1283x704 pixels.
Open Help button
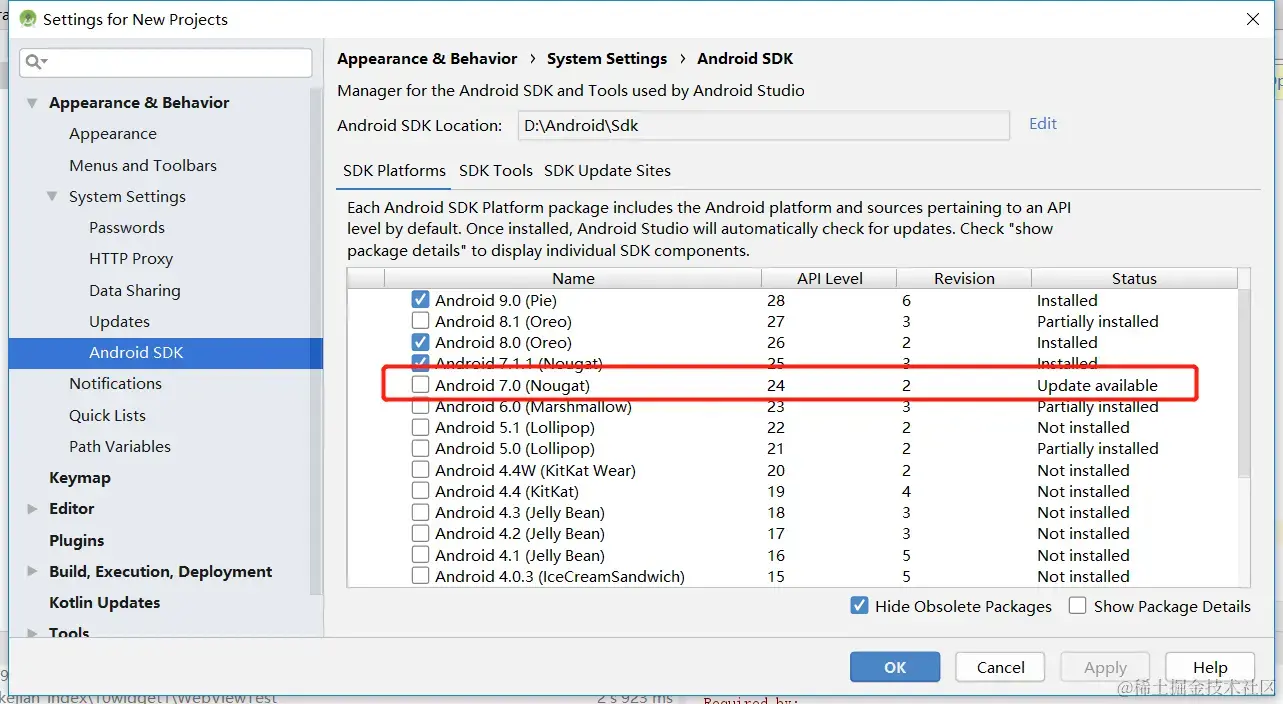click(1210, 667)
